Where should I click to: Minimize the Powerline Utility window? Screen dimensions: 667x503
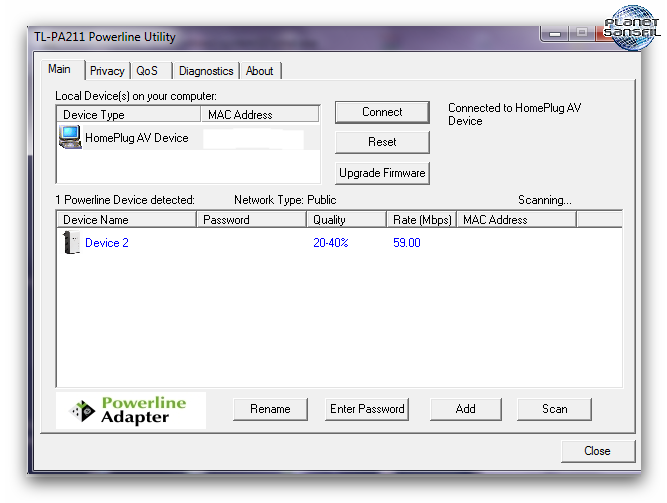click(x=555, y=33)
